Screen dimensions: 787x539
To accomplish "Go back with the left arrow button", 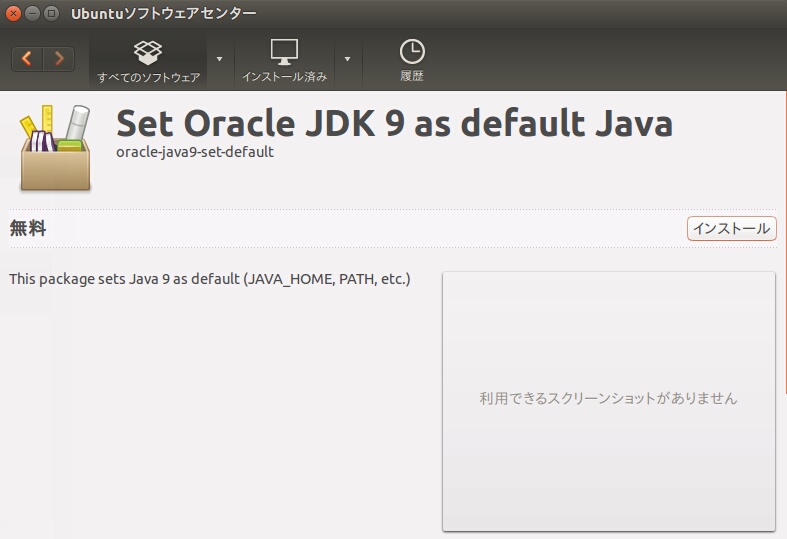I will pos(27,59).
